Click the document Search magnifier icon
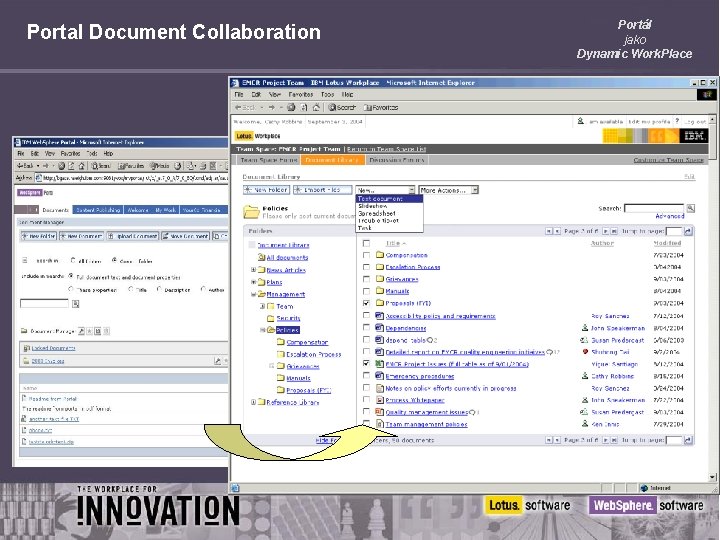Viewport: 720px width, 540px height. pyautogui.click(x=691, y=208)
